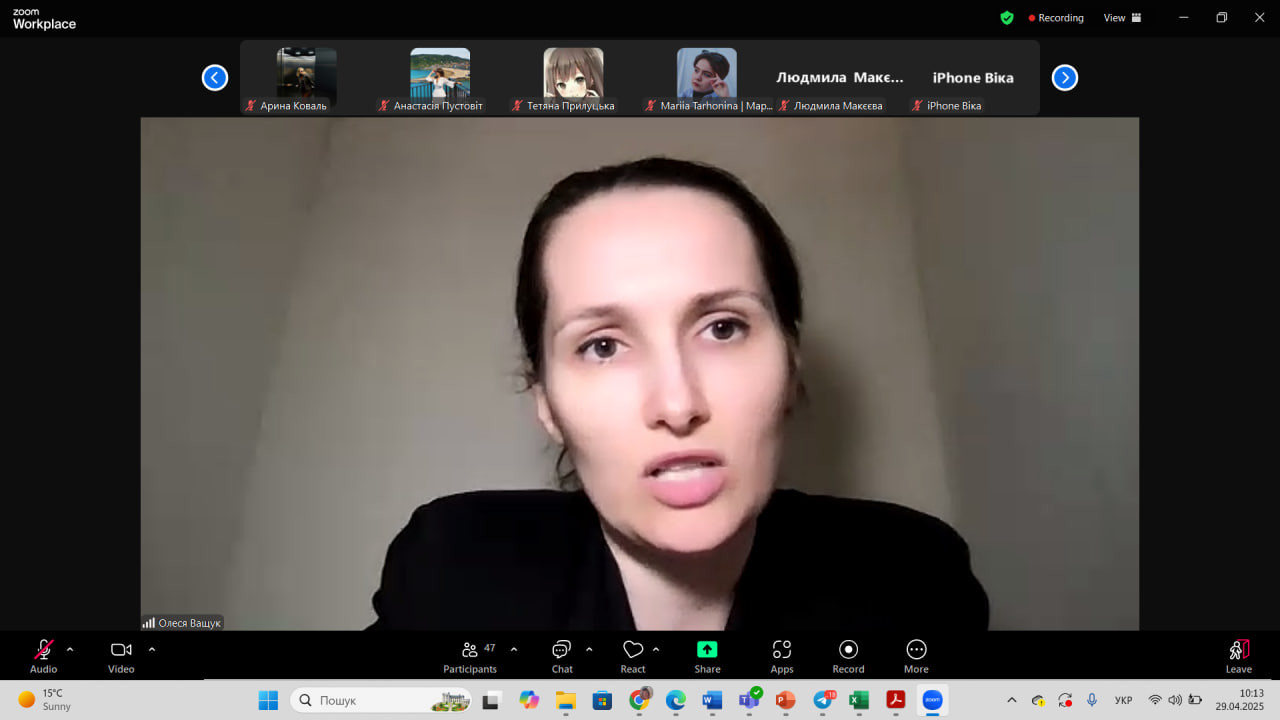1280x720 pixels.
Task: Switch to Google Chrome on the taskbar
Action: click(x=639, y=700)
